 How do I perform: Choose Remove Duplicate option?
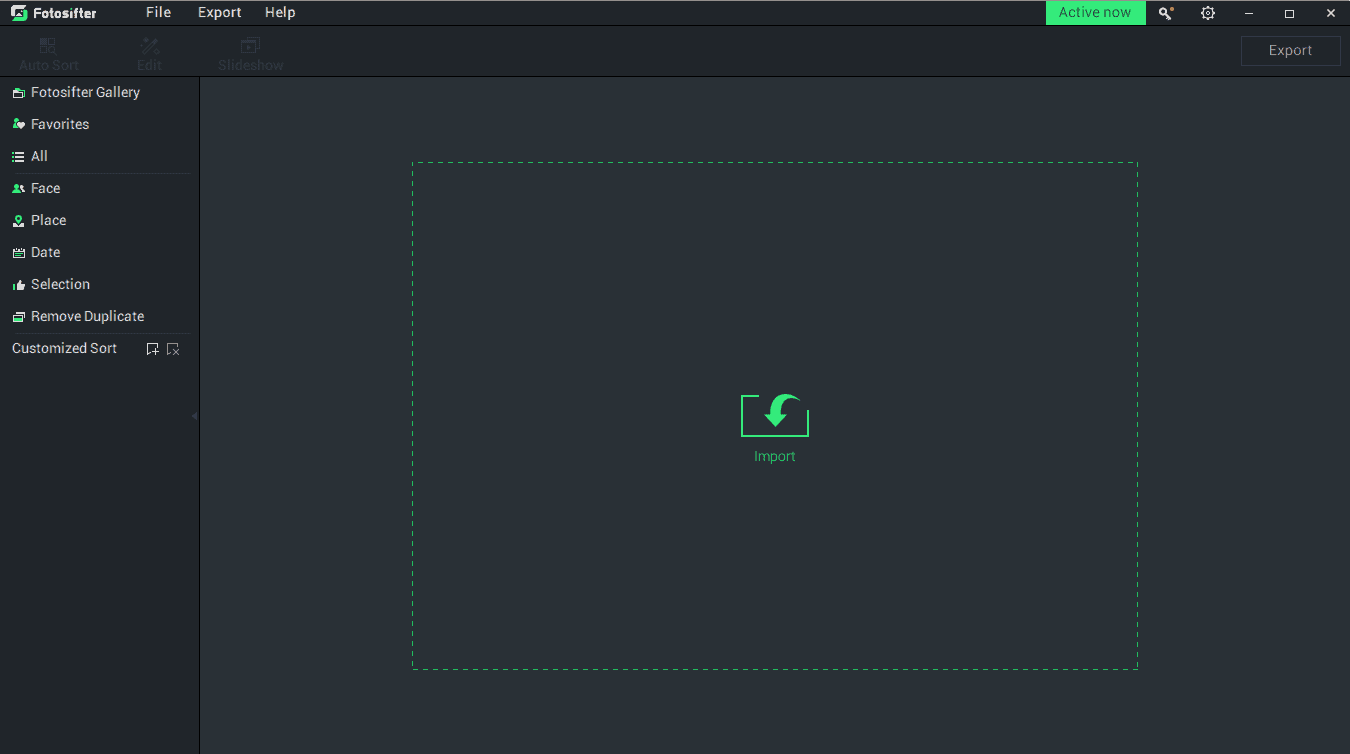click(x=87, y=316)
